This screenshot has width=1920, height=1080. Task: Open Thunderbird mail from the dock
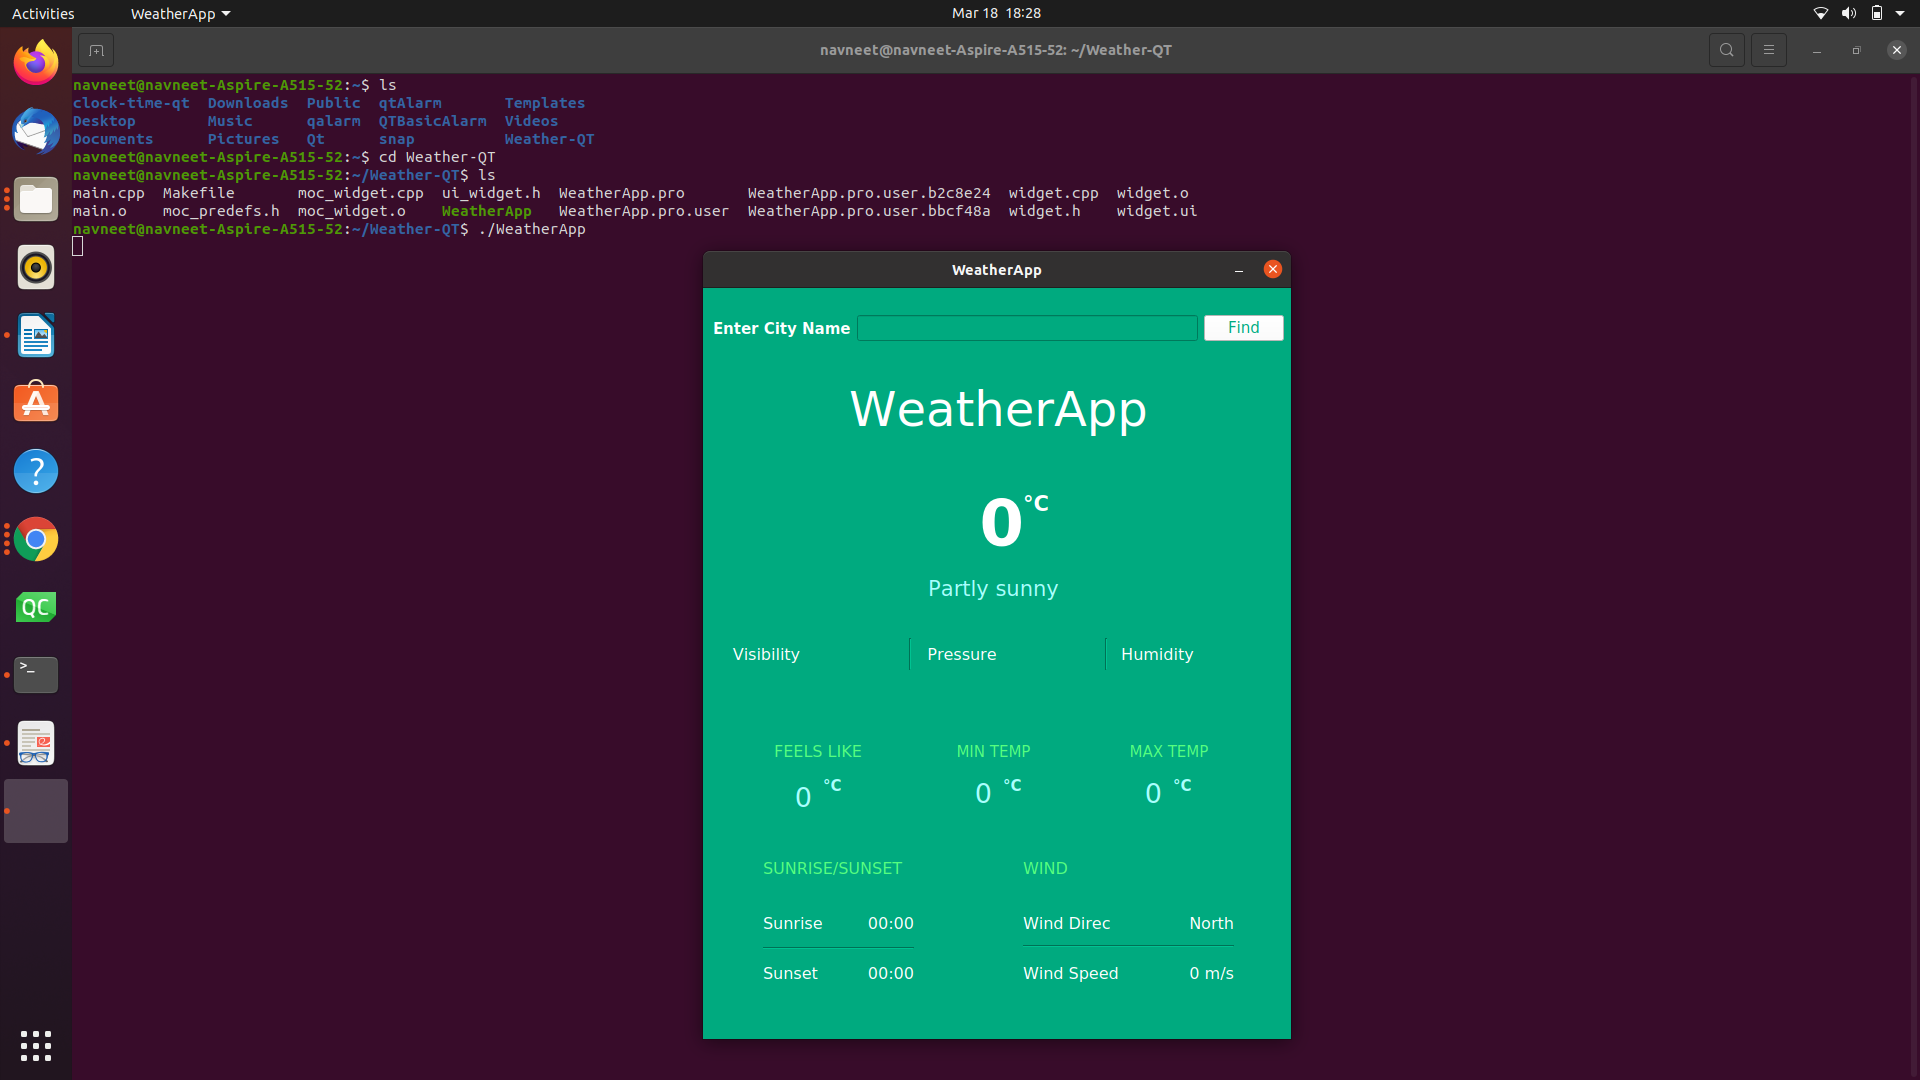[35, 131]
